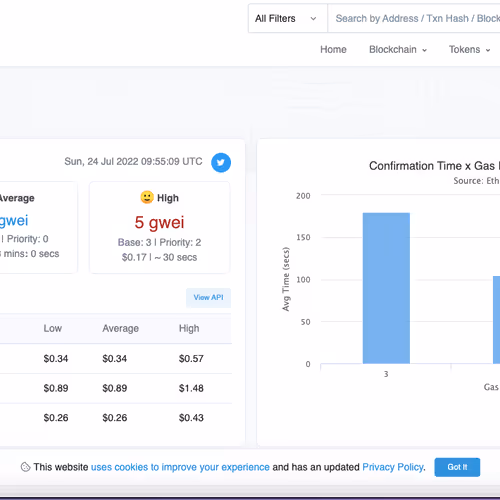
Task: Click the 5 gwei High gas value
Action: click(x=159, y=222)
